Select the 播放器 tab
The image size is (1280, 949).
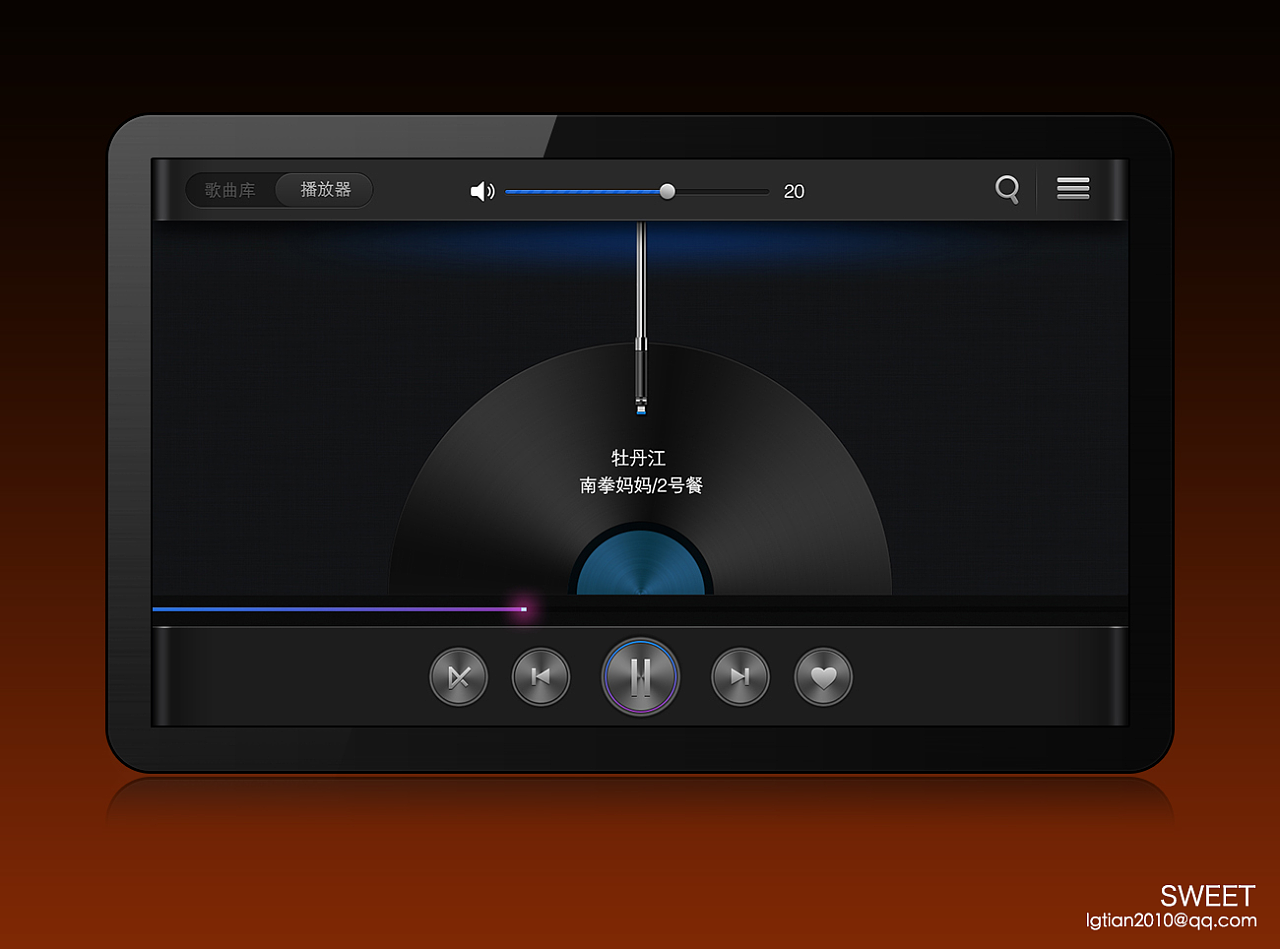pyautogui.click(x=326, y=190)
